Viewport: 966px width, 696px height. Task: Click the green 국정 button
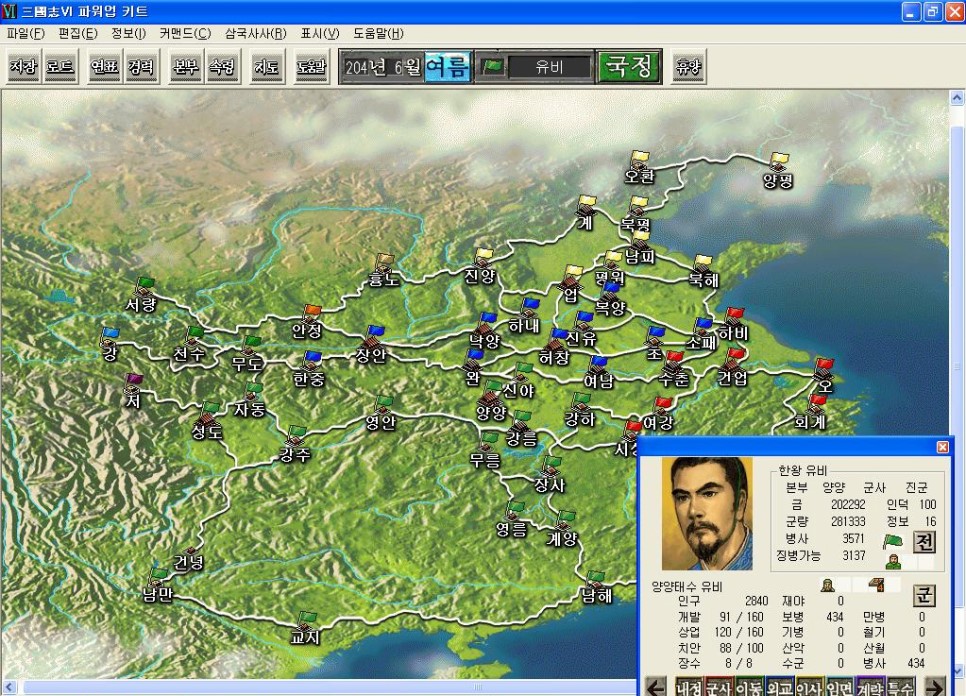628,67
